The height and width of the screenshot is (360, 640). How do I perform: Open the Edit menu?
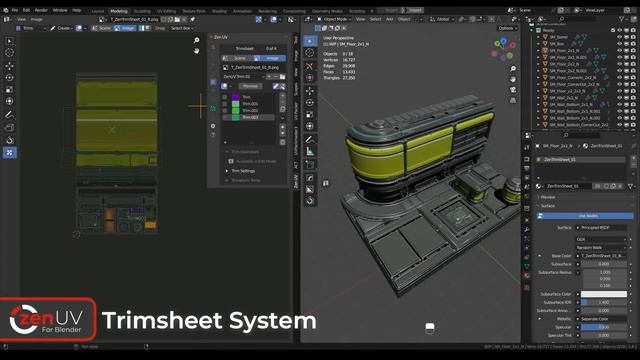click(x=26, y=10)
